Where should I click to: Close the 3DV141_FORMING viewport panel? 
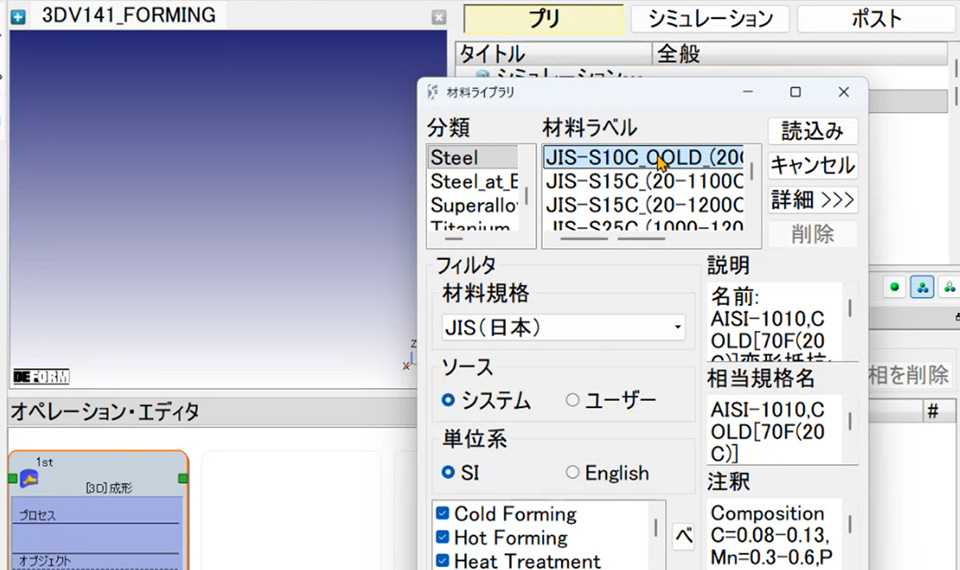pyautogui.click(x=438, y=17)
